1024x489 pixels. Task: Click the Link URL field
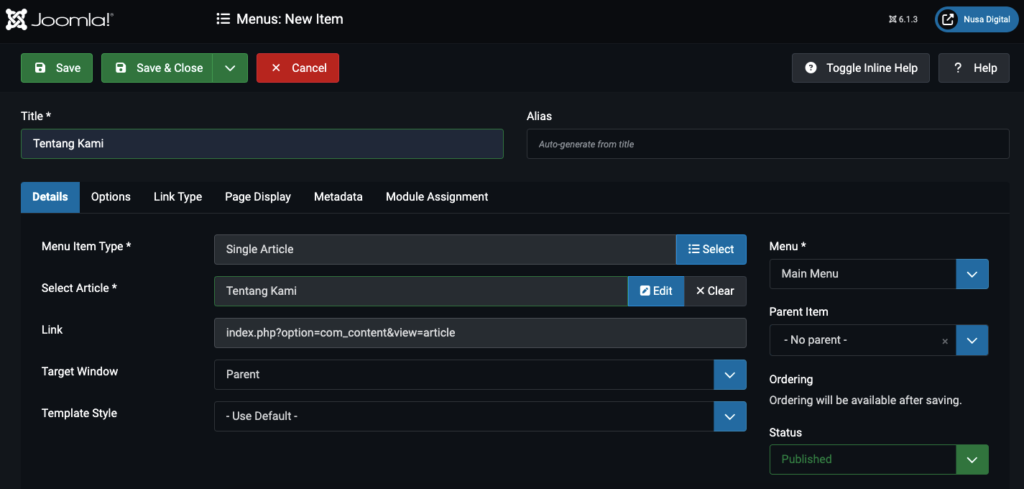pyautogui.click(x=480, y=333)
